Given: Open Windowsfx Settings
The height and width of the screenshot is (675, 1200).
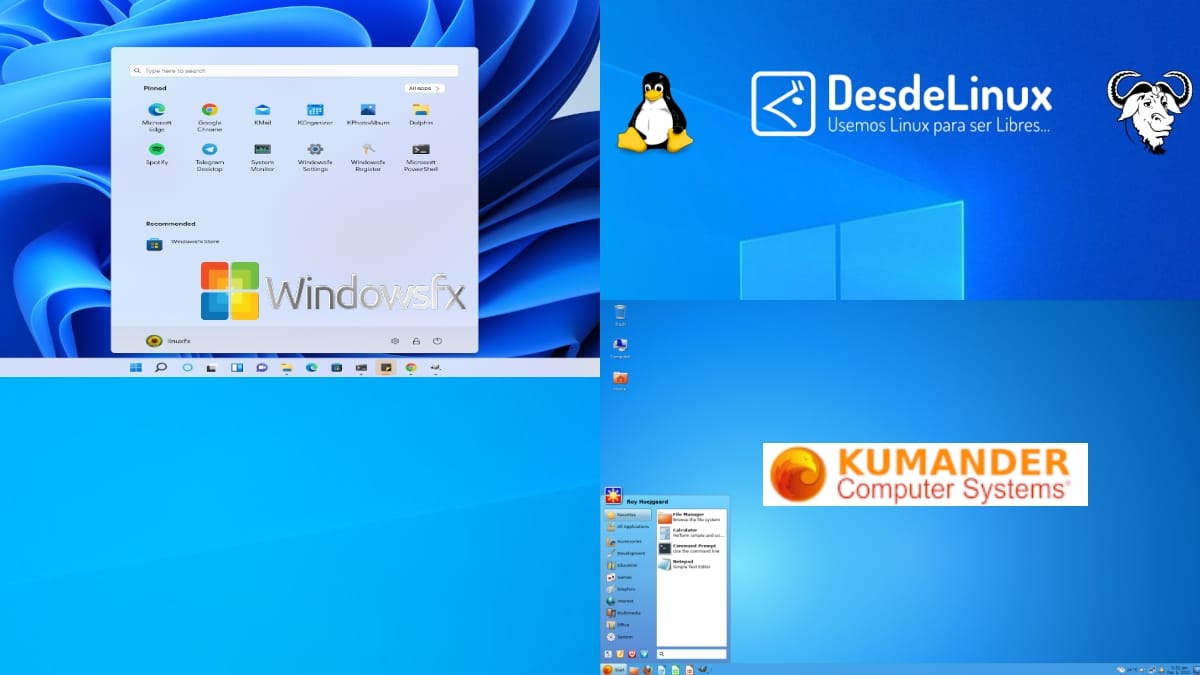Looking at the screenshot, I should click(316, 151).
